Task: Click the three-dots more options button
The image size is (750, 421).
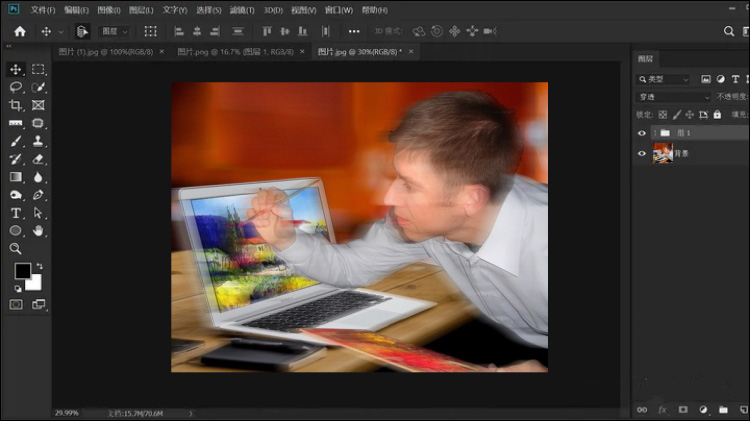Action: point(354,32)
